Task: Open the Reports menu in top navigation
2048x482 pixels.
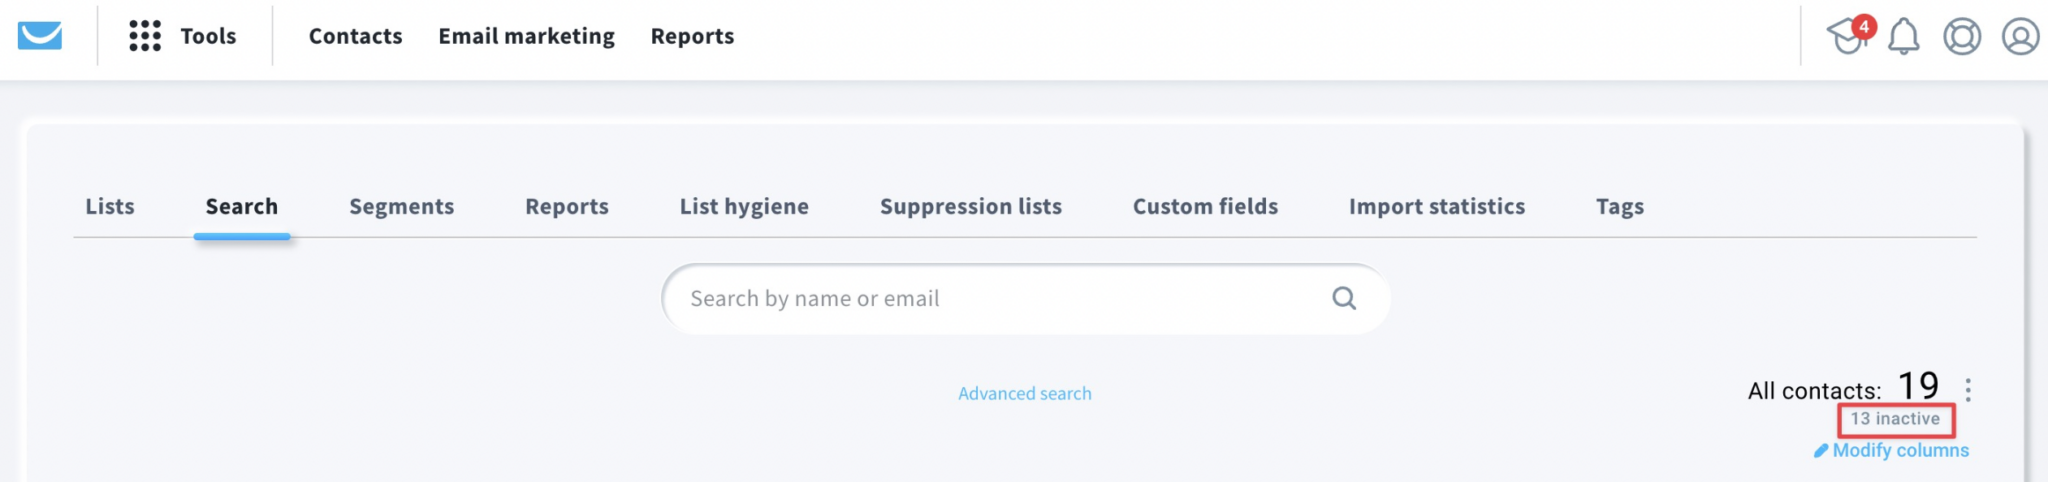Action: (x=692, y=36)
